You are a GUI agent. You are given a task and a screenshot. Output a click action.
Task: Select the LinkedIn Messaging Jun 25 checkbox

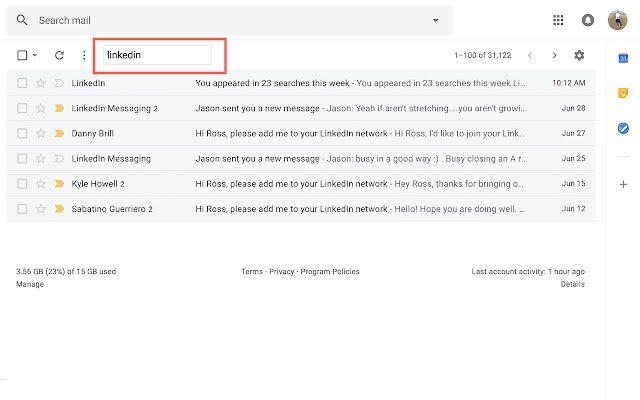[x=22, y=158]
